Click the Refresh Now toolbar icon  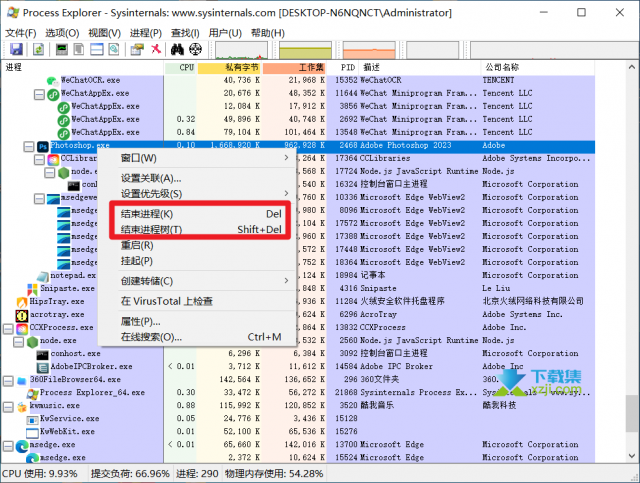coord(38,49)
